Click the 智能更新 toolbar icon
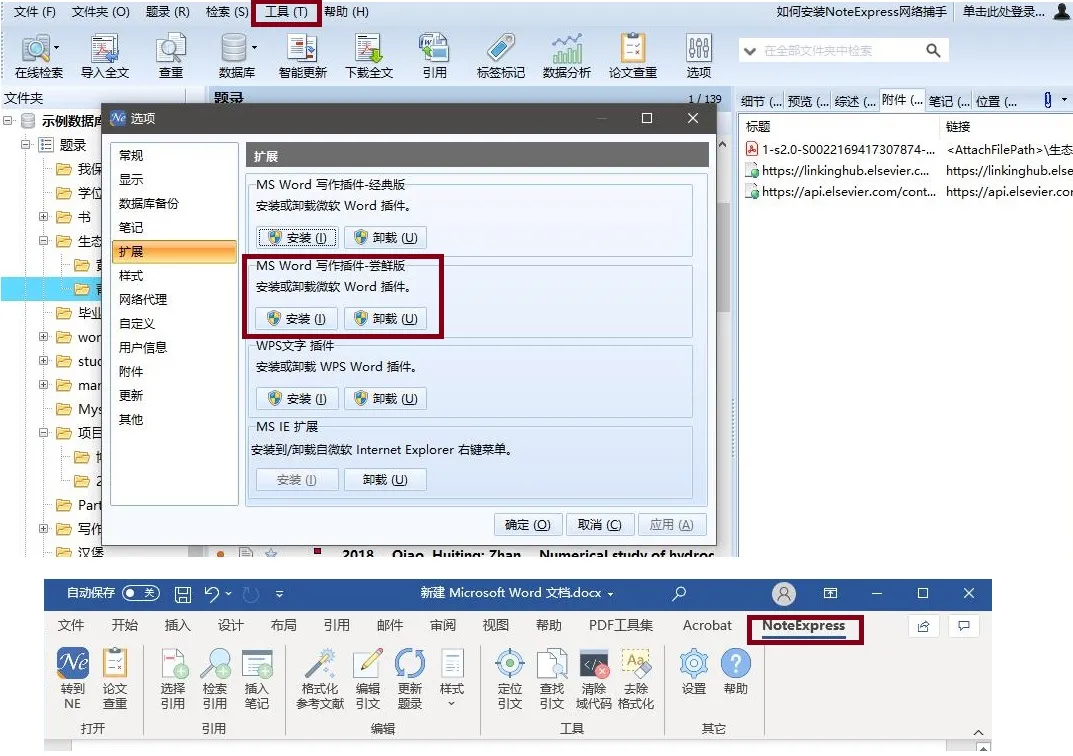 (x=302, y=56)
